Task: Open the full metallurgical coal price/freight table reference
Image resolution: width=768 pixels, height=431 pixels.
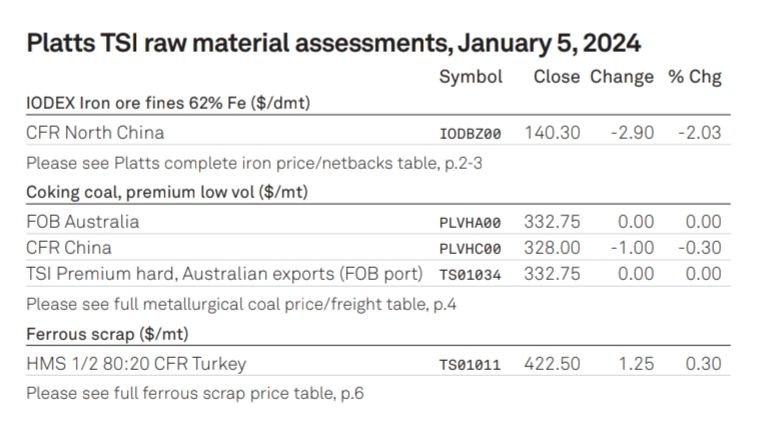Action: (x=241, y=305)
